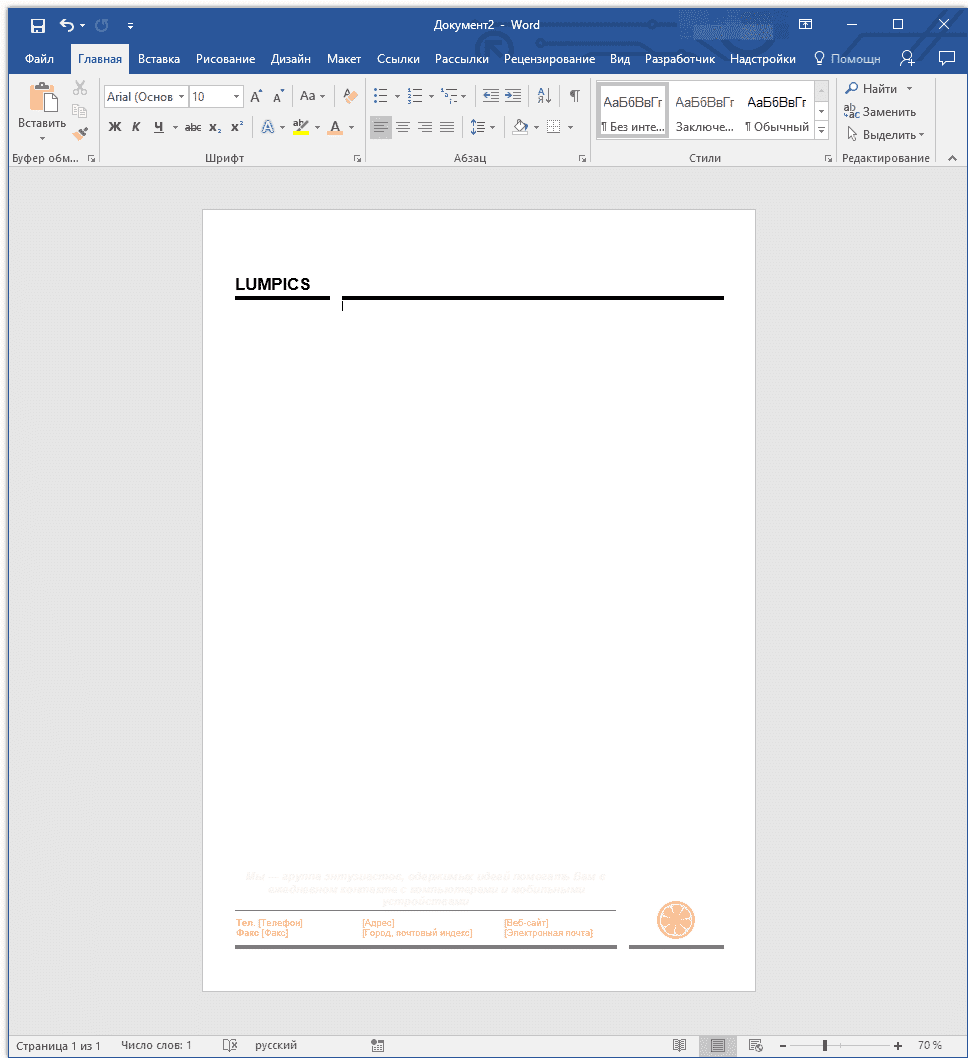Click the LUMPICS header text
Image resolution: width=968 pixels, height=1058 pixels.
point(273,285)
